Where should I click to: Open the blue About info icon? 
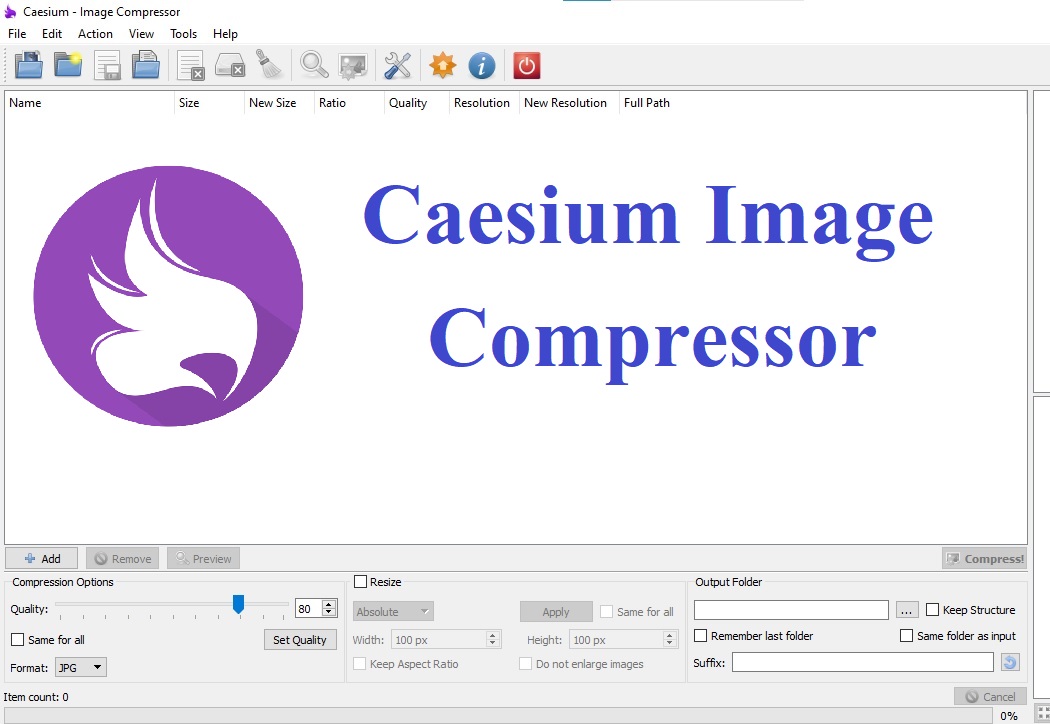pyautogui.click(x=482, y=65)
